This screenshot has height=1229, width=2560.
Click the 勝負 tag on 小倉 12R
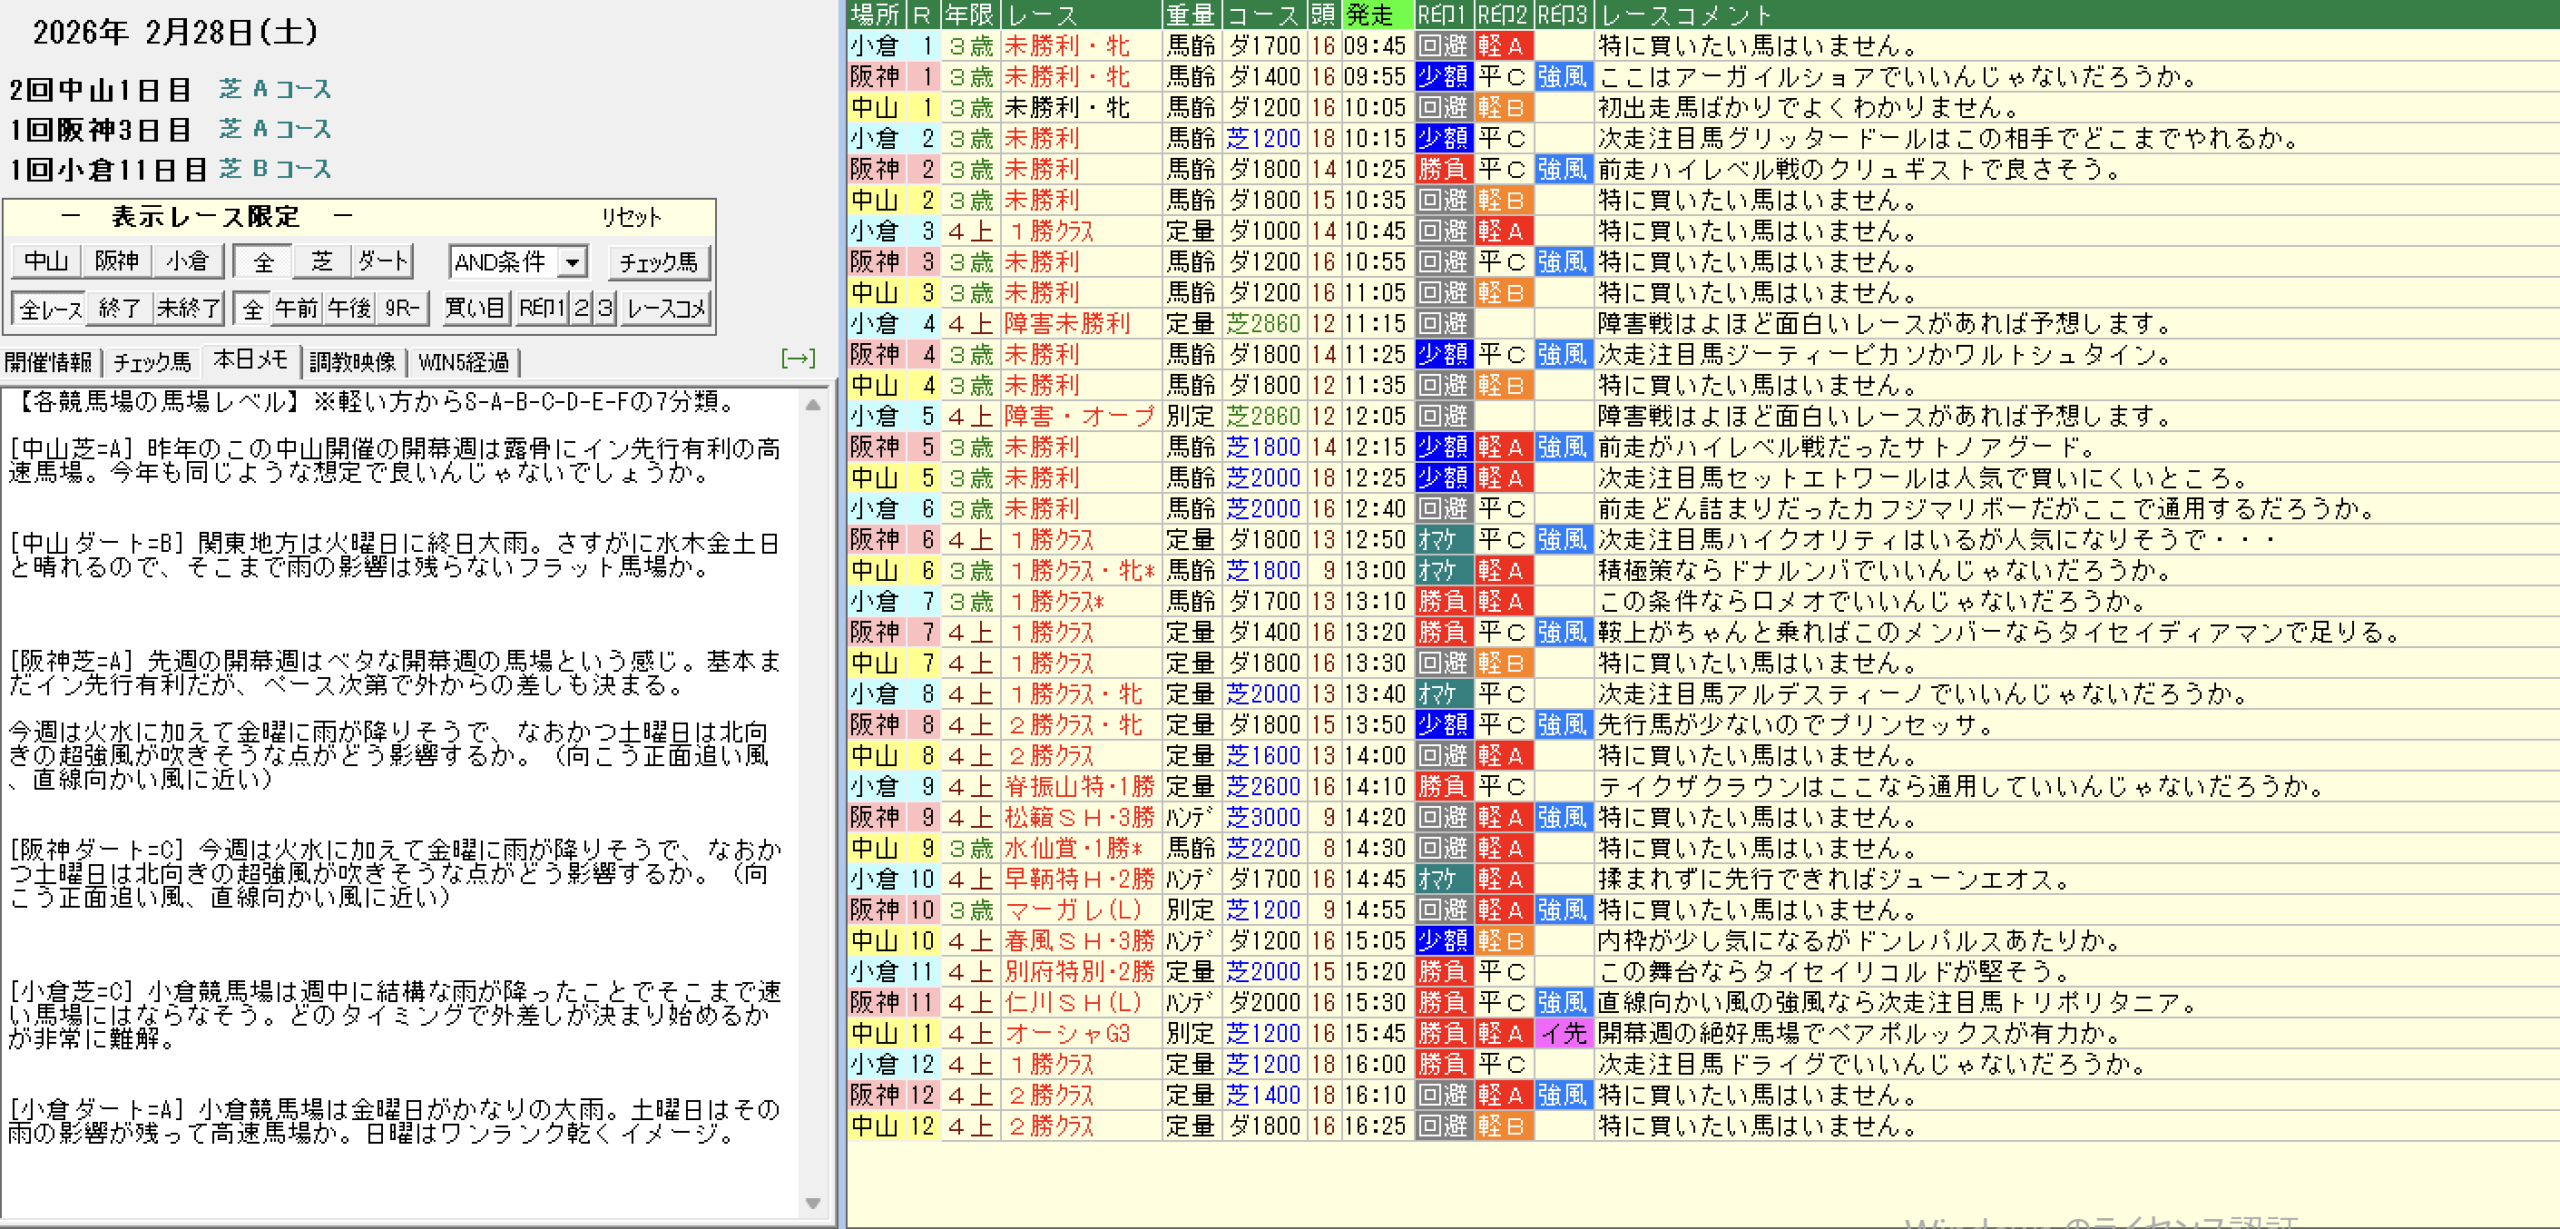pyautogui.click(x=1442, y=1065)
